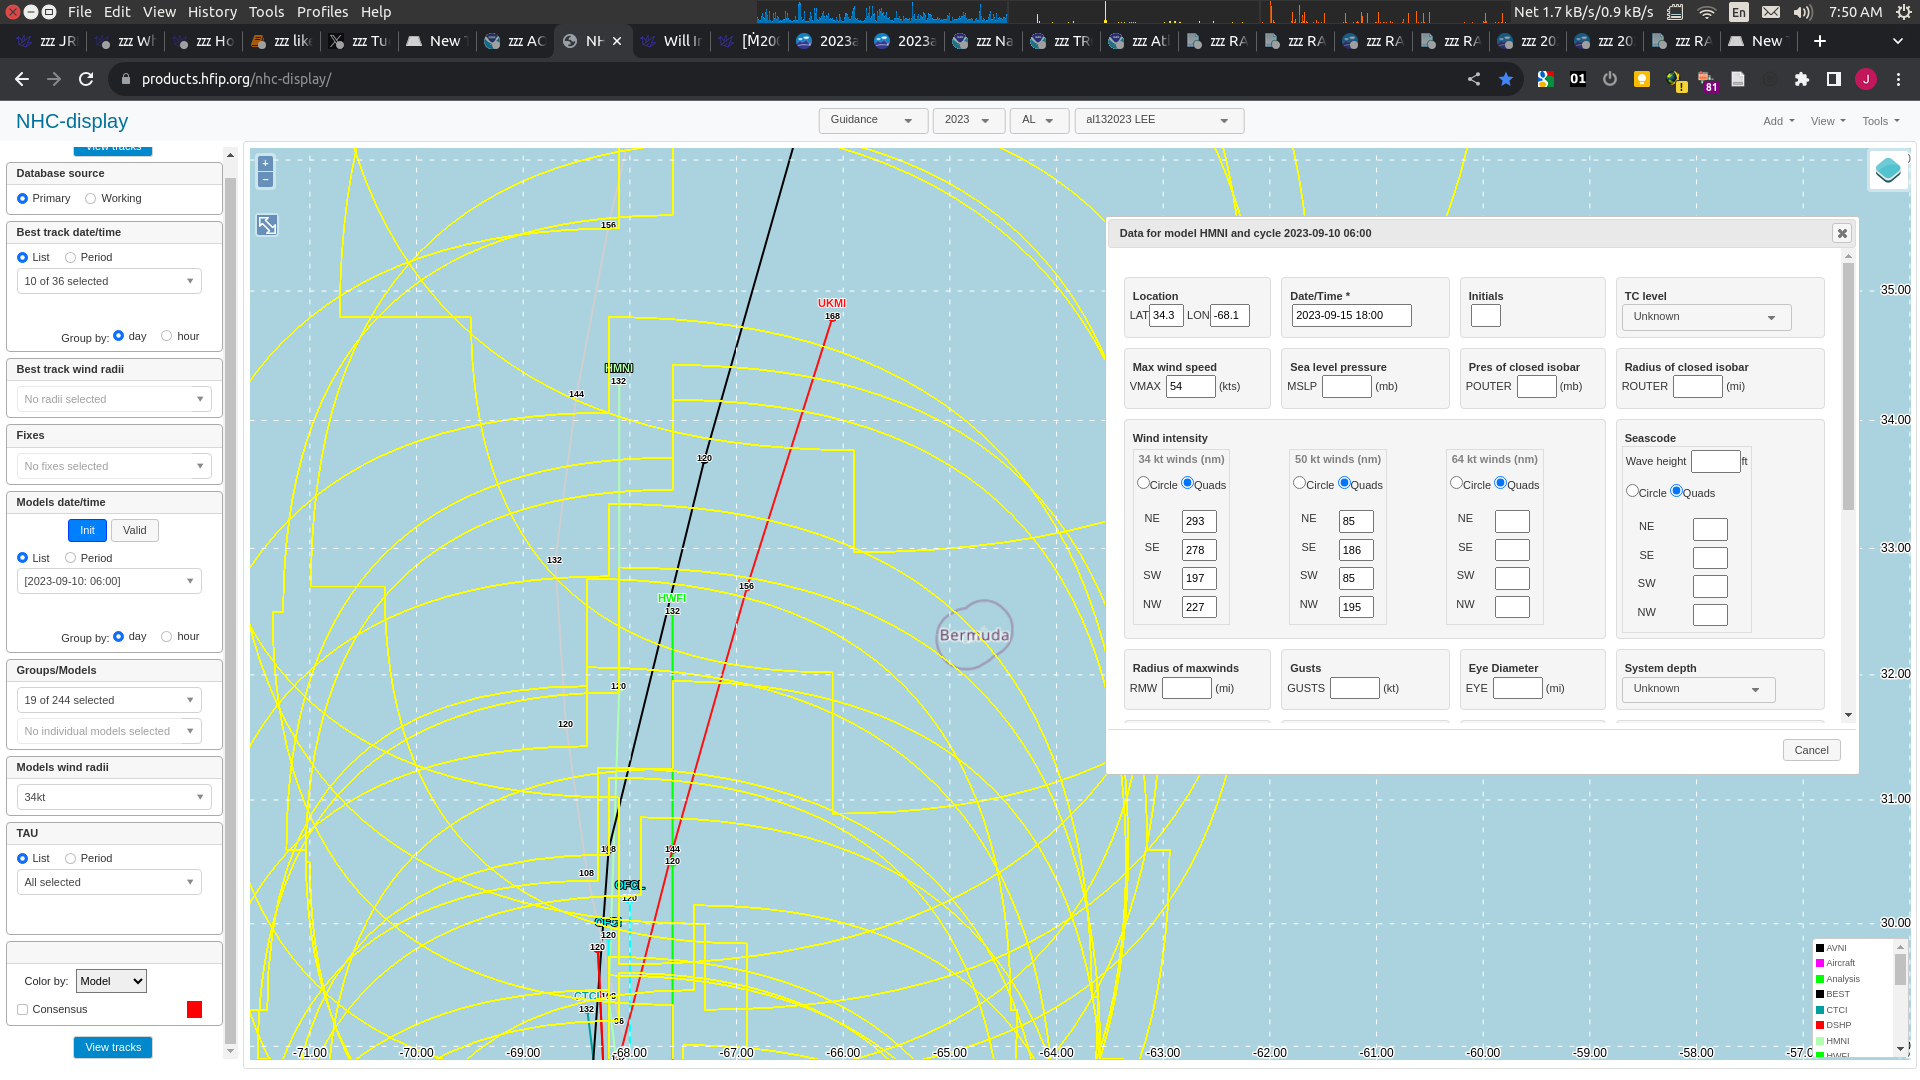Open a new browser tab with plus
Screen dimensions: 1920x1080
pos(1820,41)
